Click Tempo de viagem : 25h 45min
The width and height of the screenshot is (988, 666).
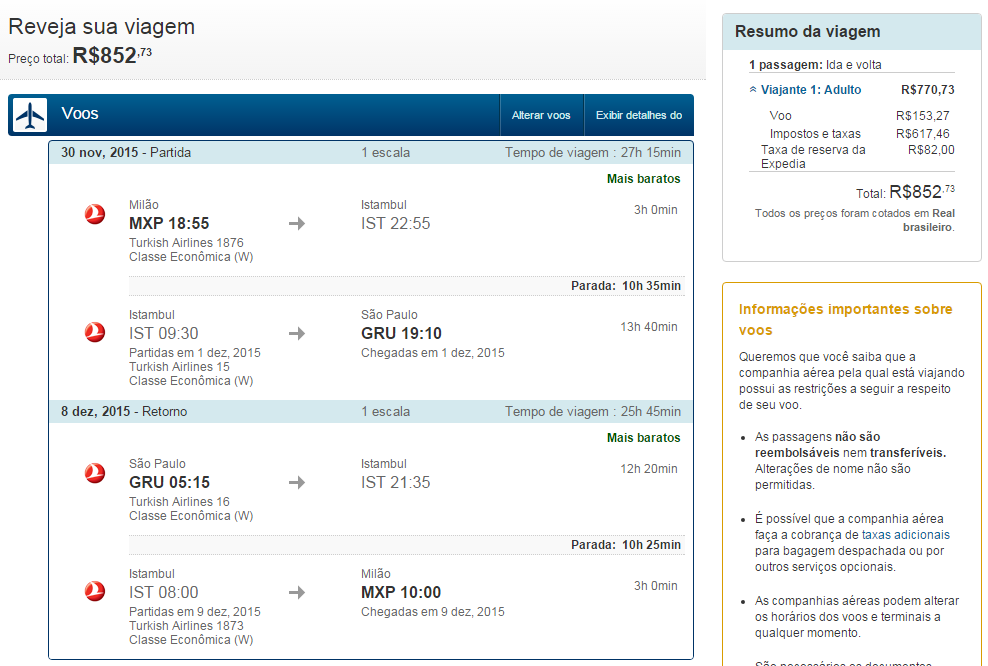click(592, 411)
